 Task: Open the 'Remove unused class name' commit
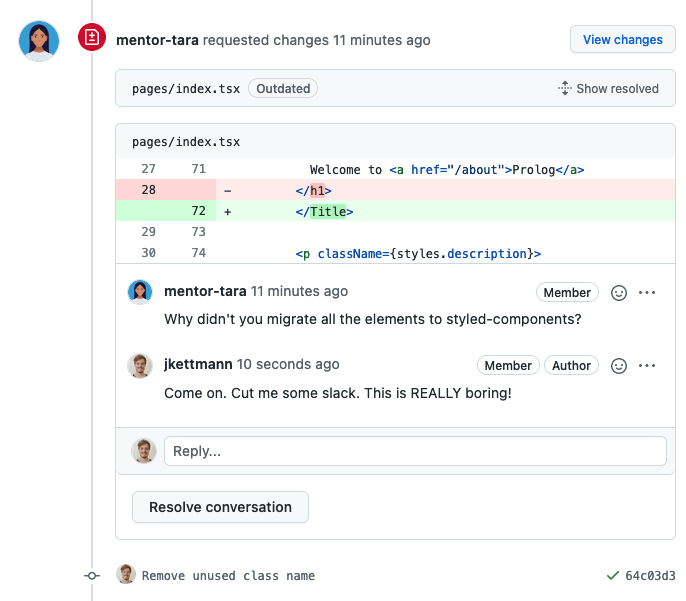coord(228,575)
